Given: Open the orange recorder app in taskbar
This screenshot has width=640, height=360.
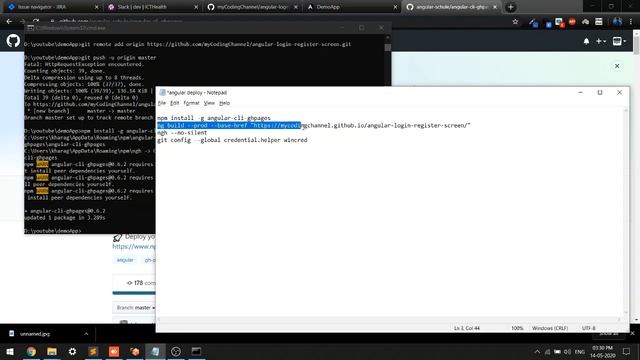Looking at the screenshot, I should tap(114, 351).
